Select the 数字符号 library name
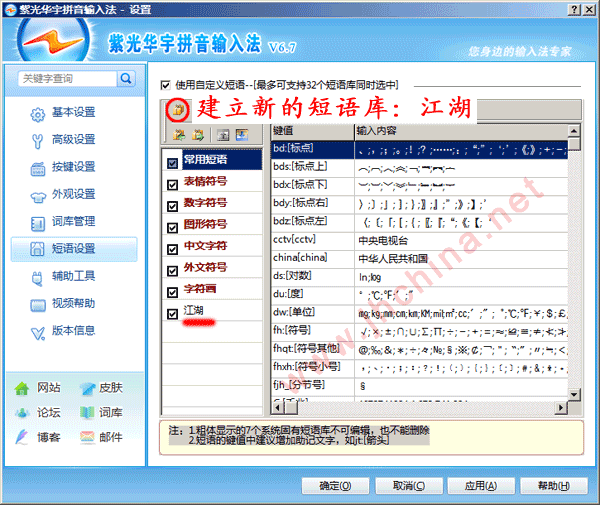The width and height of the screenshot is (600, 505). click(x=205, y=202)
